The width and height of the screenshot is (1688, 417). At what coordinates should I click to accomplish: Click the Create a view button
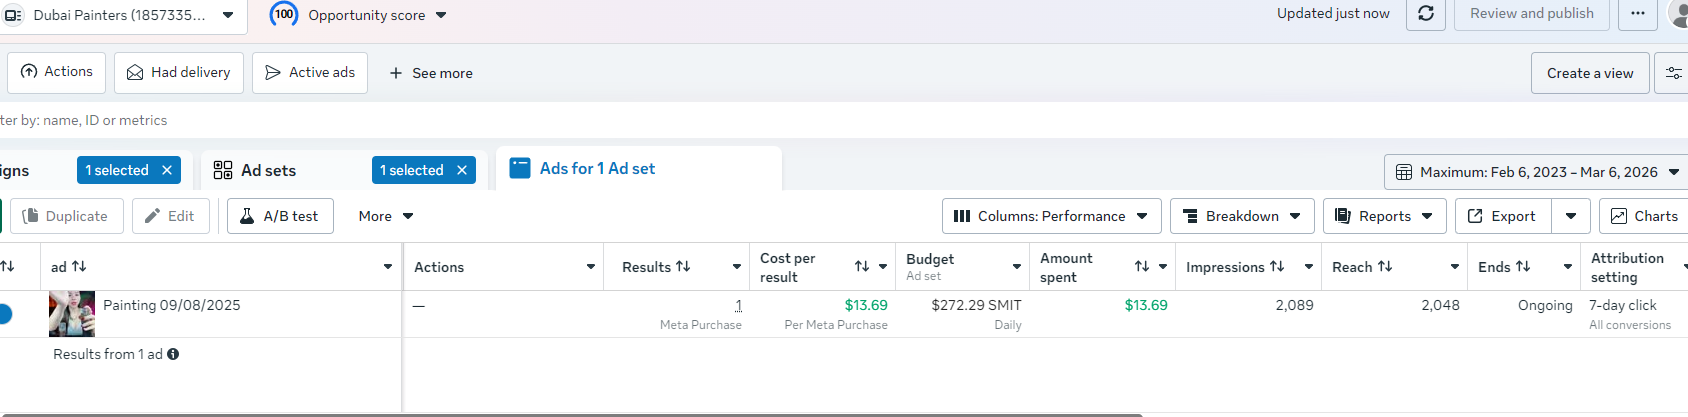pos(1589,73)
